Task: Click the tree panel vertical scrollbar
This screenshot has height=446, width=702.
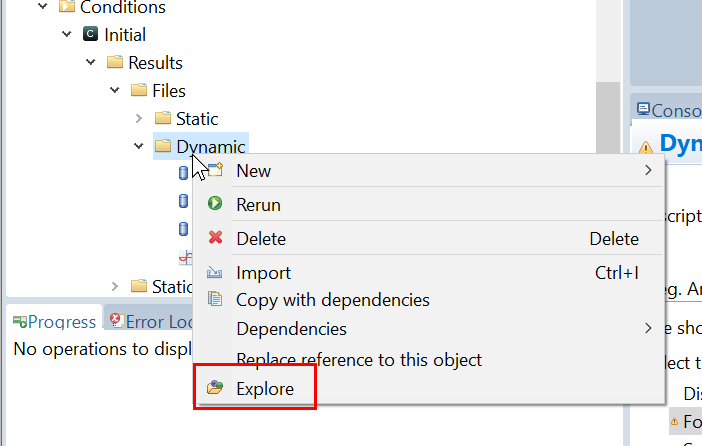Action: click(603, 120)
